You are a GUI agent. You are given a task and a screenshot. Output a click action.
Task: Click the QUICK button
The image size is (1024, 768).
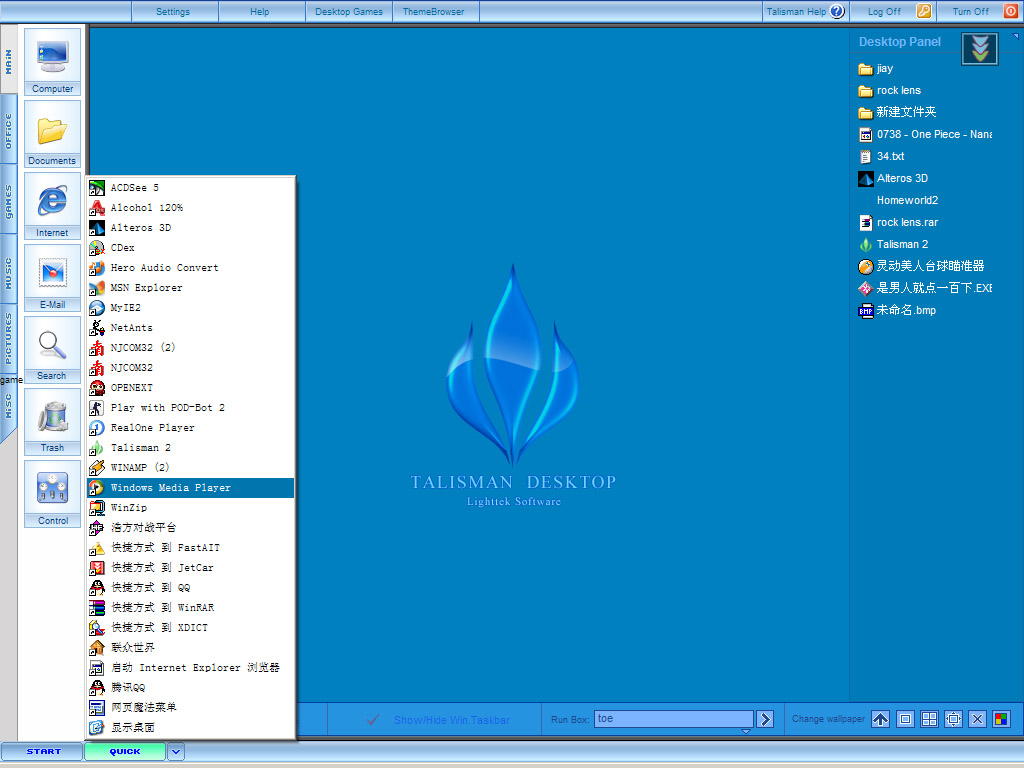pyautogui.click(x=125, y=752)
